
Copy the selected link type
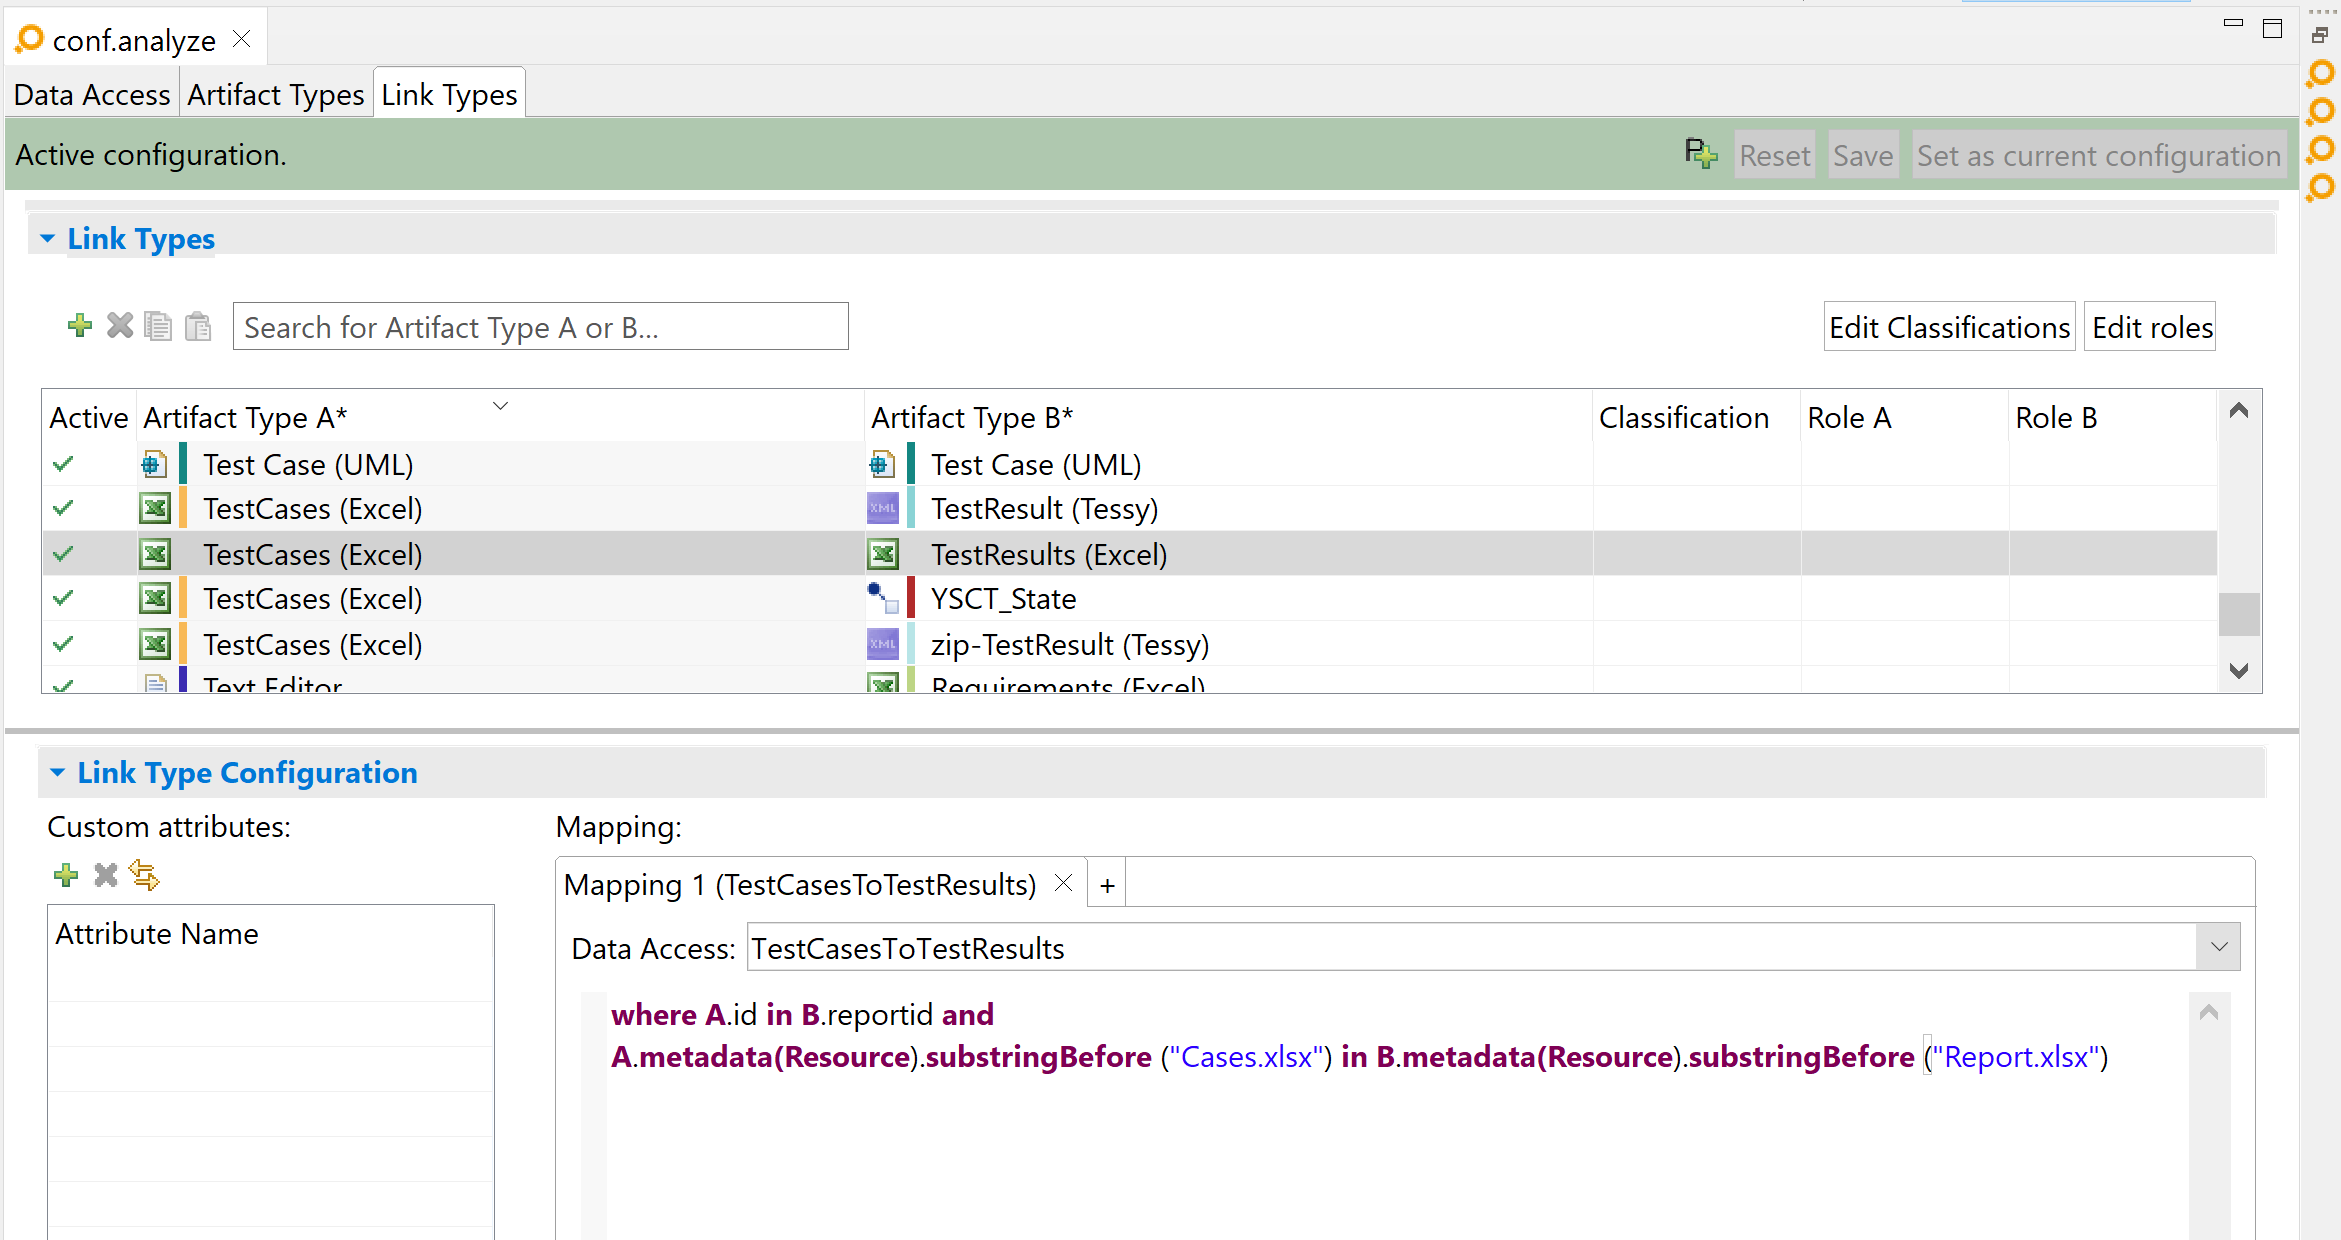[158, 326]
